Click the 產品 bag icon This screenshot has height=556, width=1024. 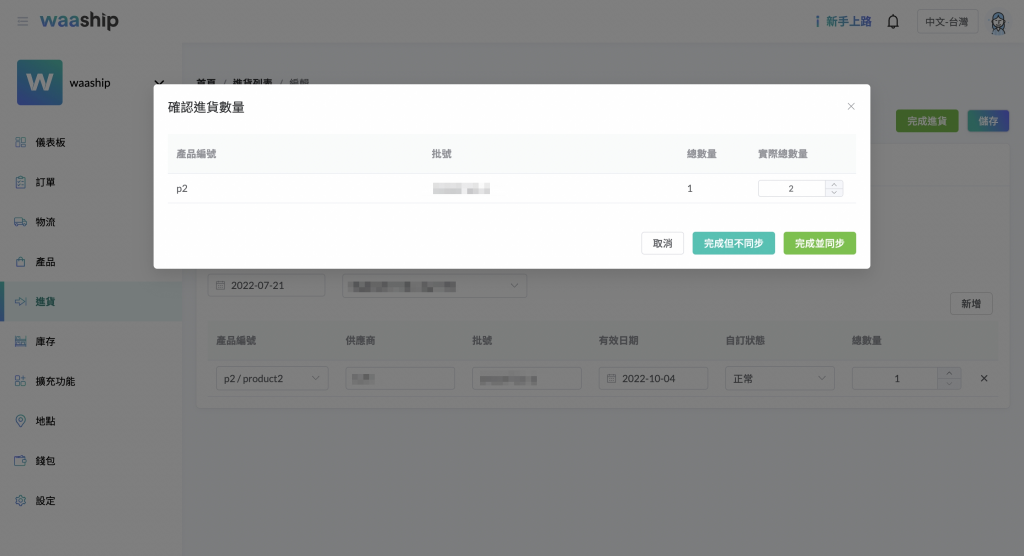21,262
